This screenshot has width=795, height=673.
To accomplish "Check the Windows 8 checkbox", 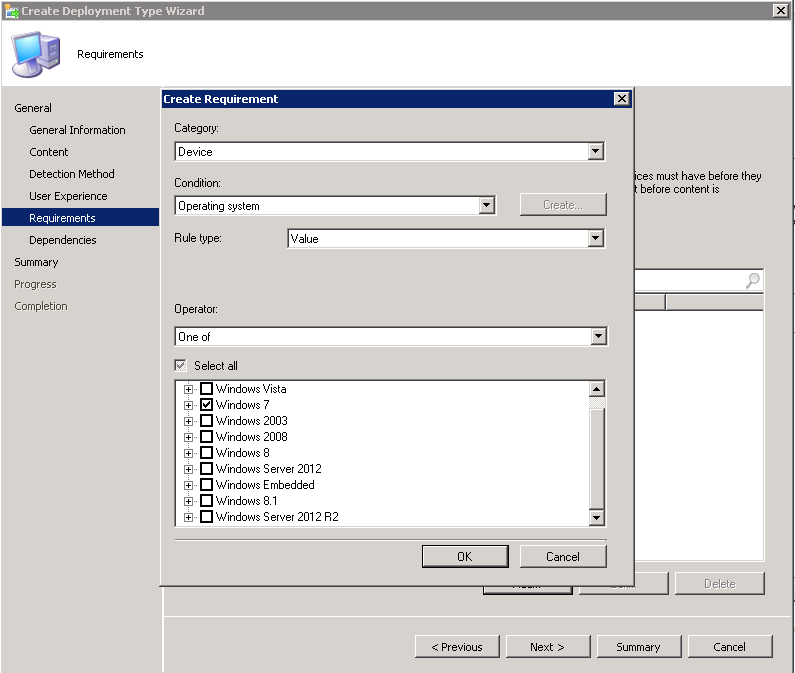I will coord(206,453).
